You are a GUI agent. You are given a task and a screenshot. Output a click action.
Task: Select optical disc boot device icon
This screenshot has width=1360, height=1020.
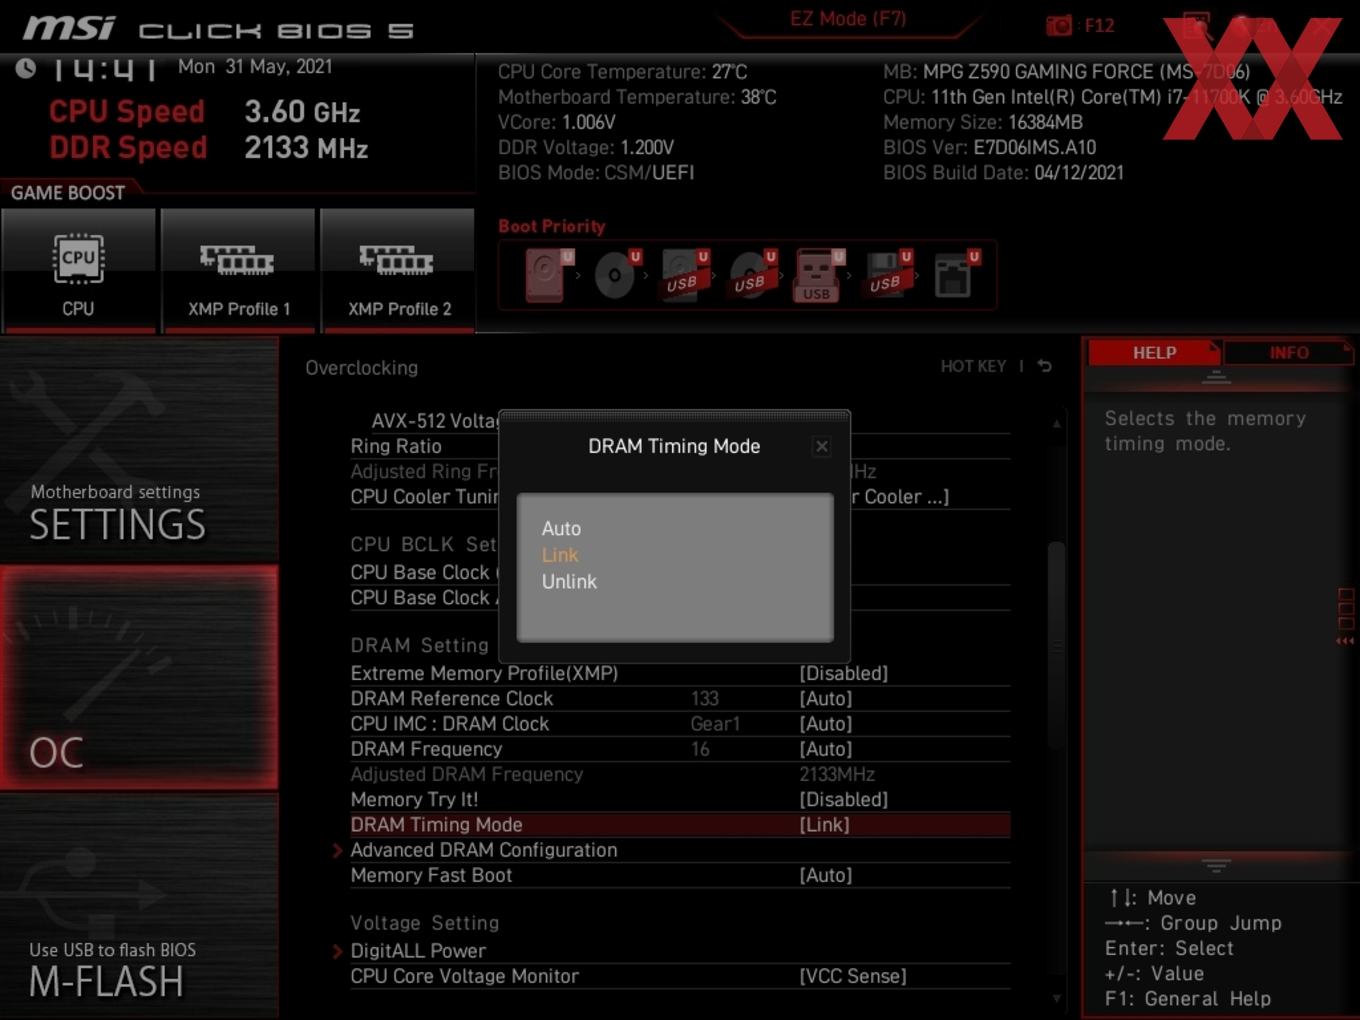tap(616, 275)
